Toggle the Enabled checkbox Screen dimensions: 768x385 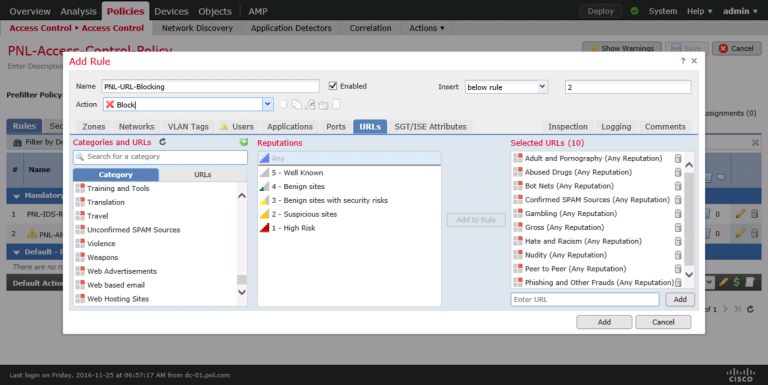tap(333, 86)
